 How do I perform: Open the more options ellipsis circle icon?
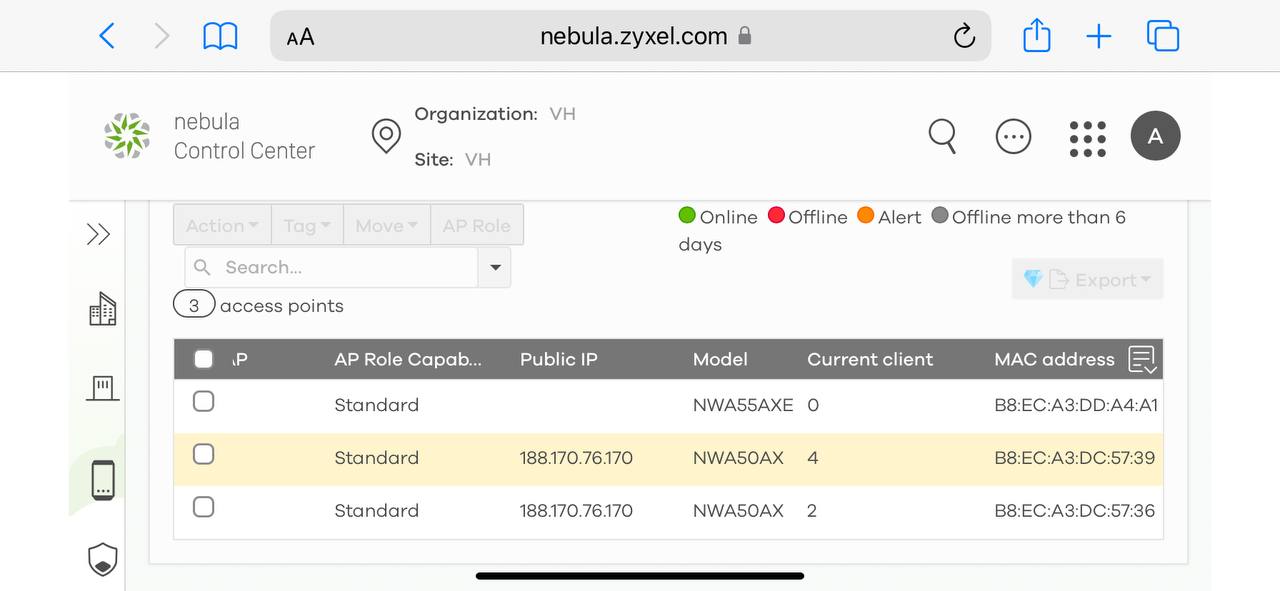(x=1013, y=137)
